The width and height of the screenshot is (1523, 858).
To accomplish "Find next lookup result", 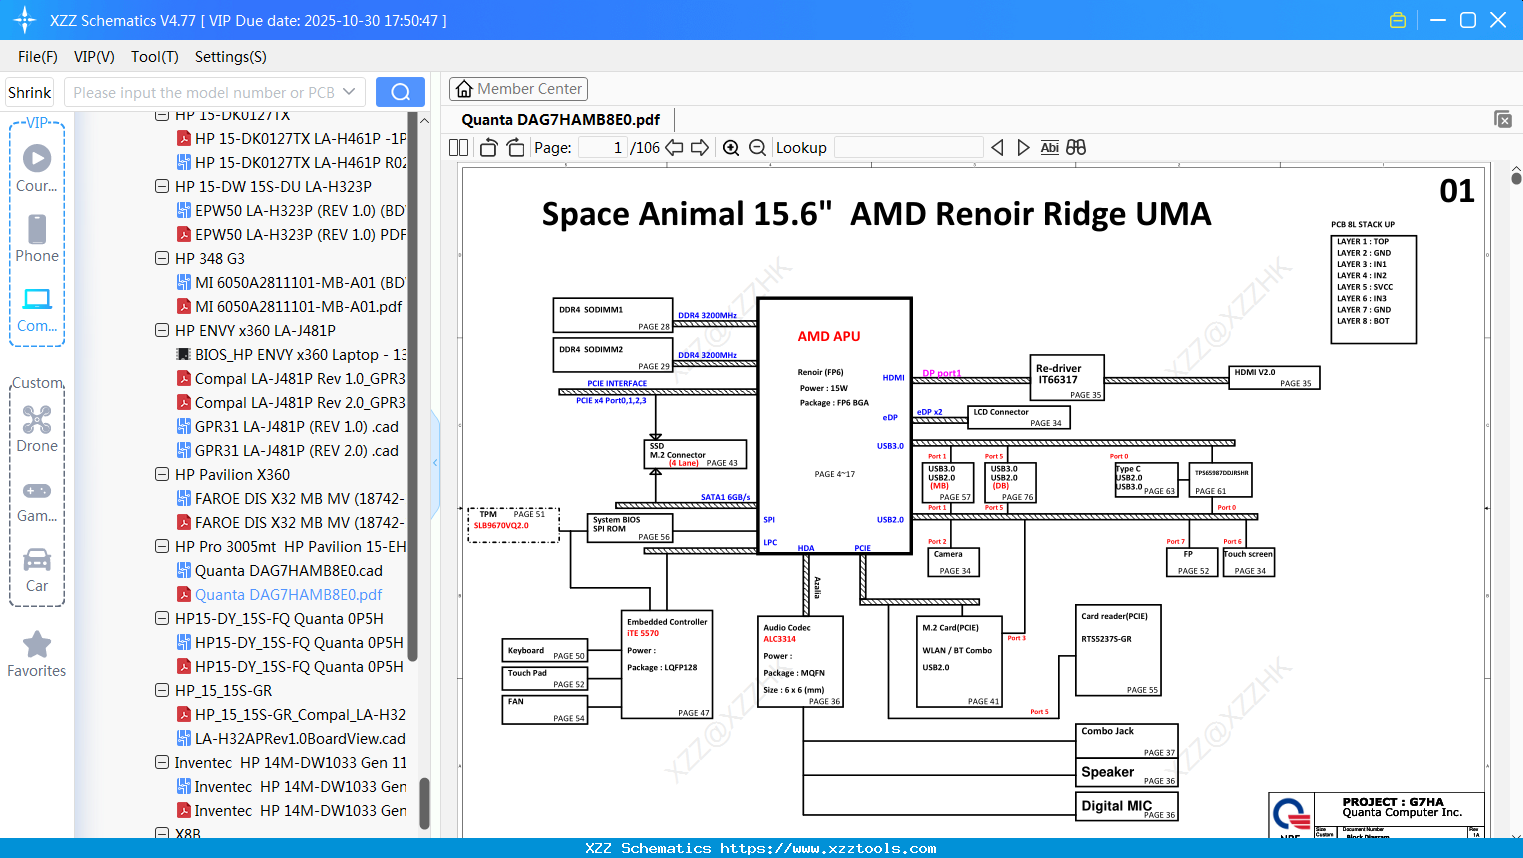I will pos(1023,148).
